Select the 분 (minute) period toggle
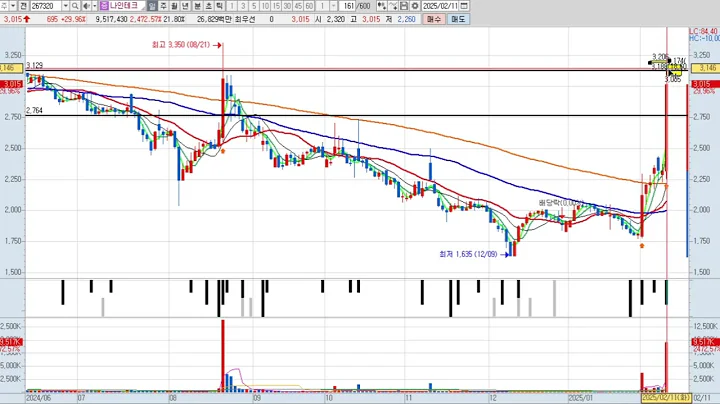720x404 pixels. point(197,6)
